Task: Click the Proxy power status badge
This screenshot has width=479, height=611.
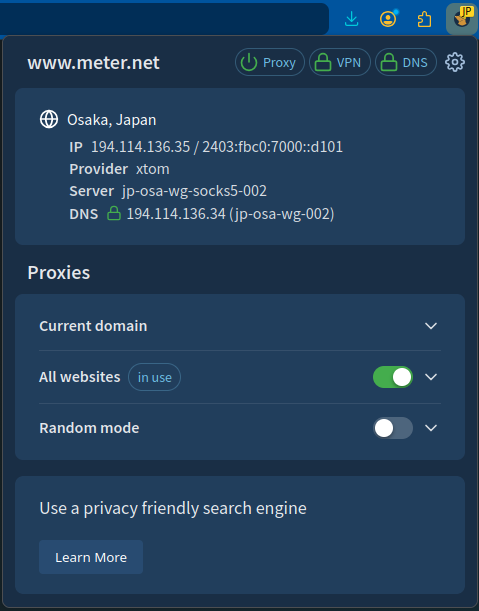Action: (x=270, y=62)
